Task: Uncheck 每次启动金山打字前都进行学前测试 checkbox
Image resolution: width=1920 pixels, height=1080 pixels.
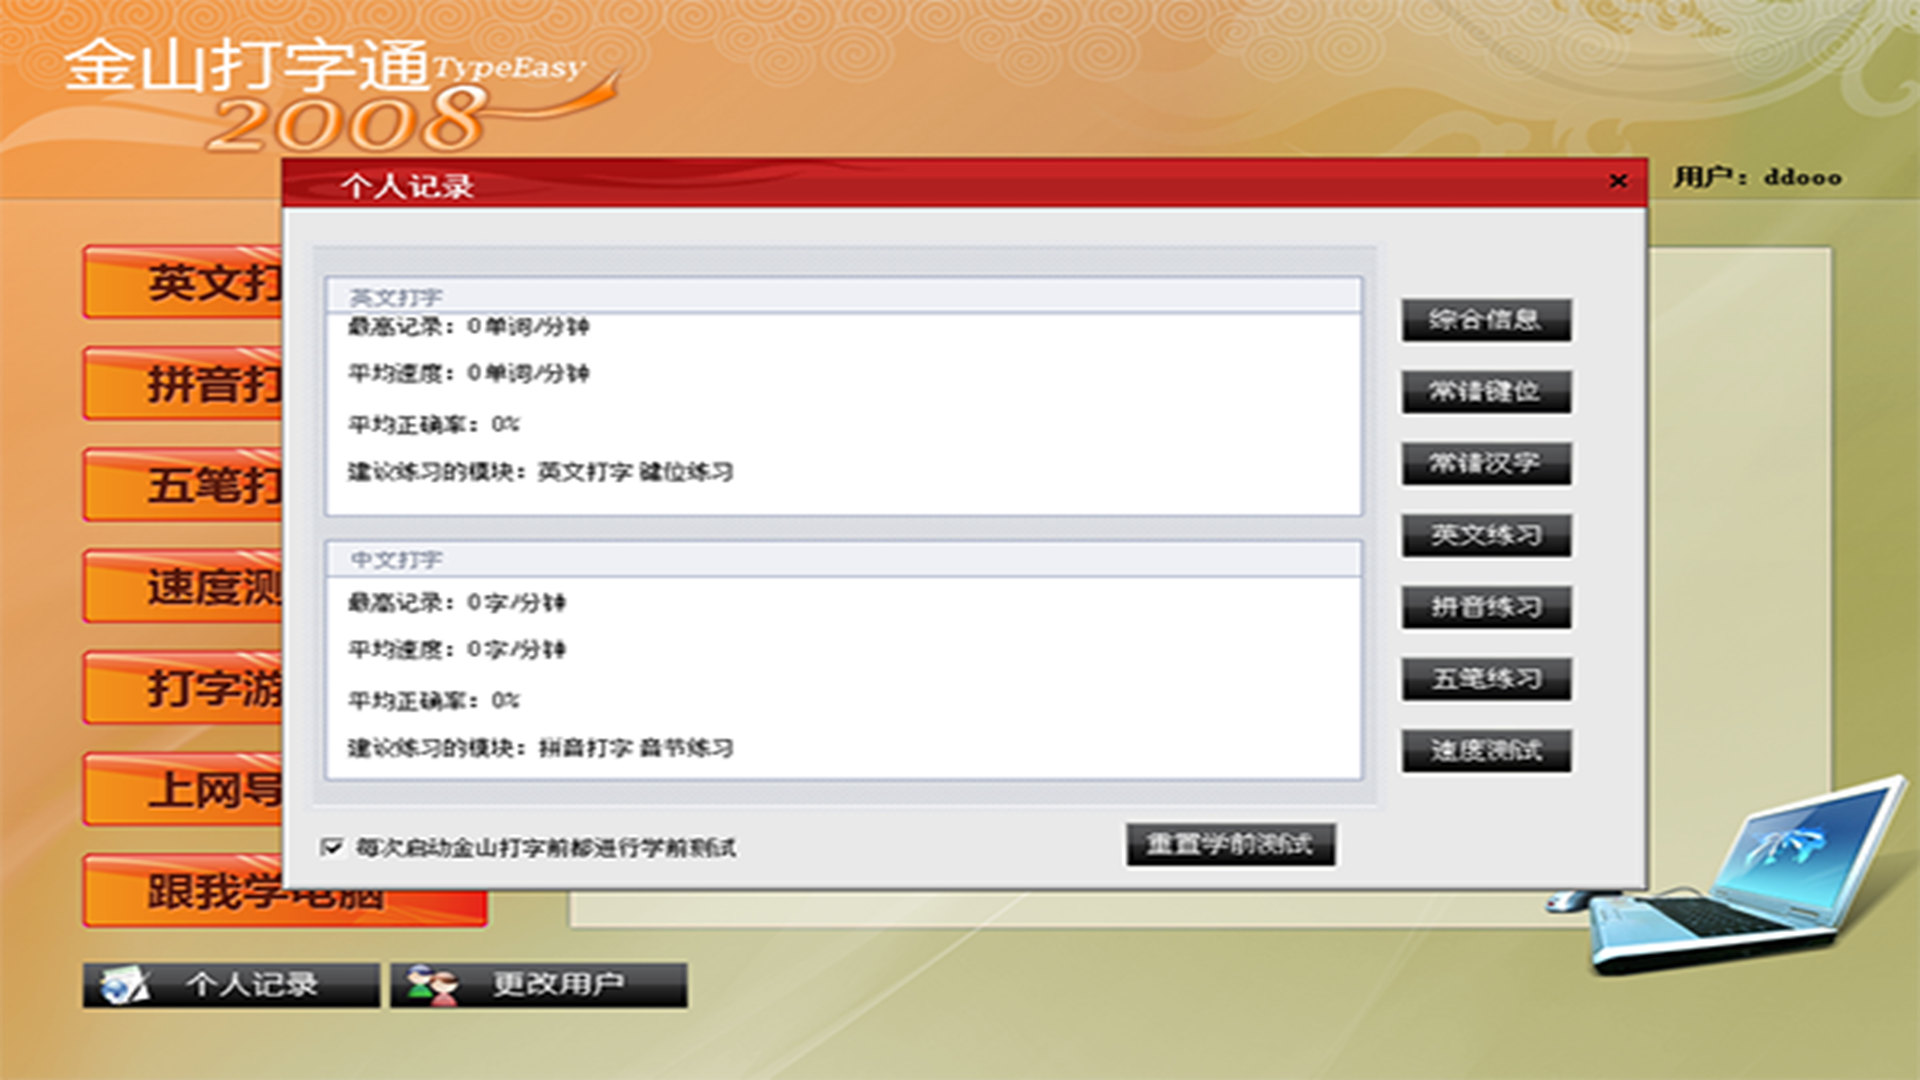Action: pos(332,848)
